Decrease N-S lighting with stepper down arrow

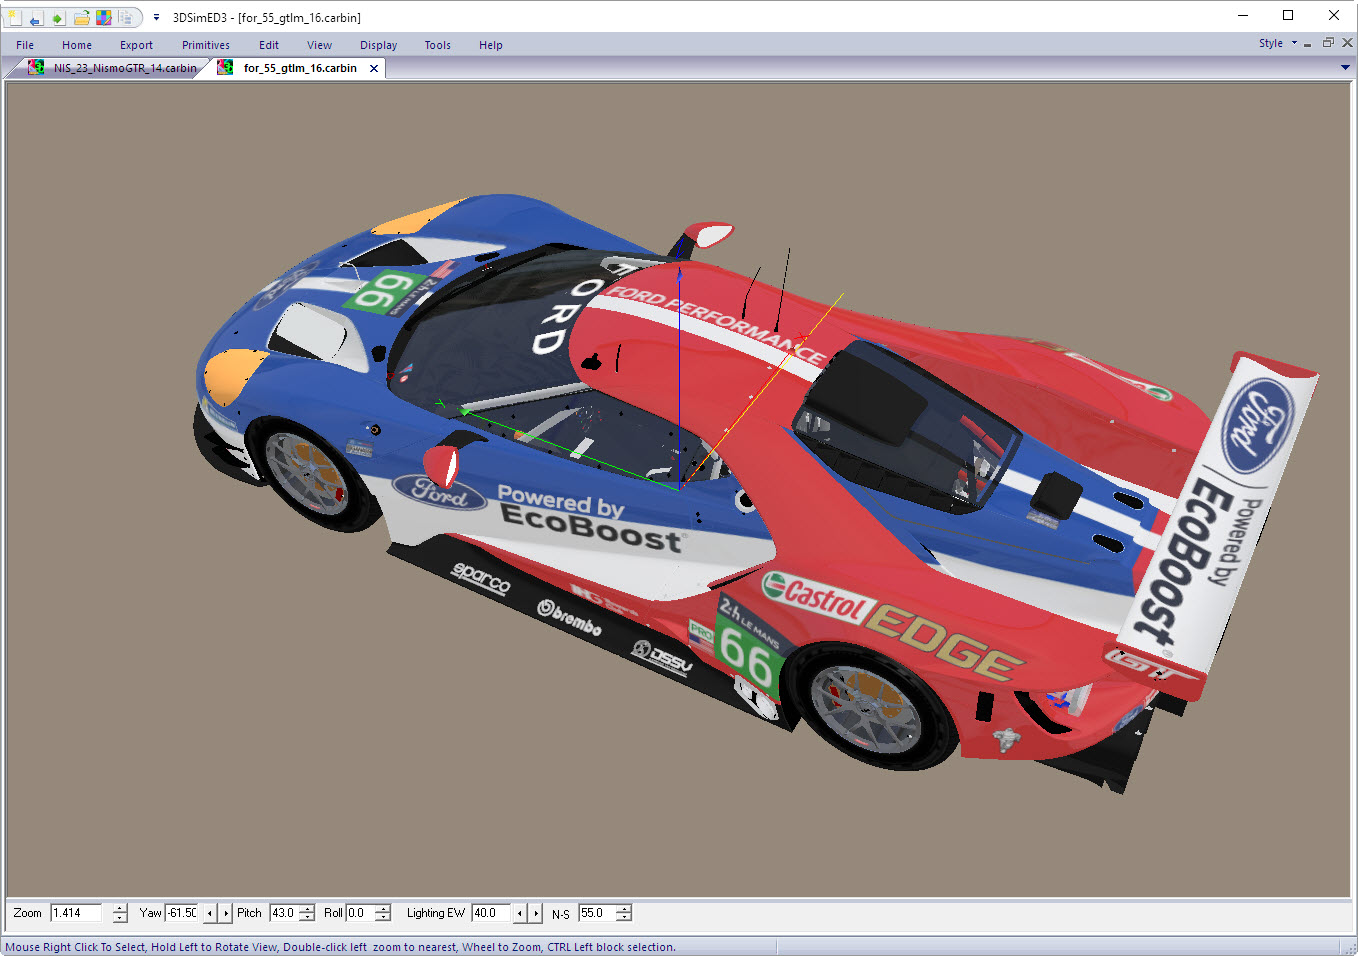(x=624, y=918)
